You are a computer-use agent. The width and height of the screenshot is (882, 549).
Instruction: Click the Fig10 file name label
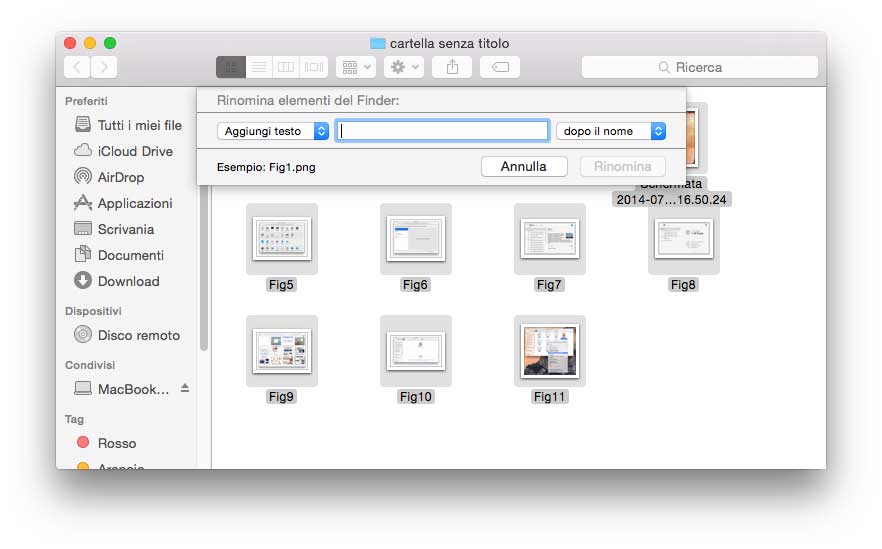[x=416, y=397]
